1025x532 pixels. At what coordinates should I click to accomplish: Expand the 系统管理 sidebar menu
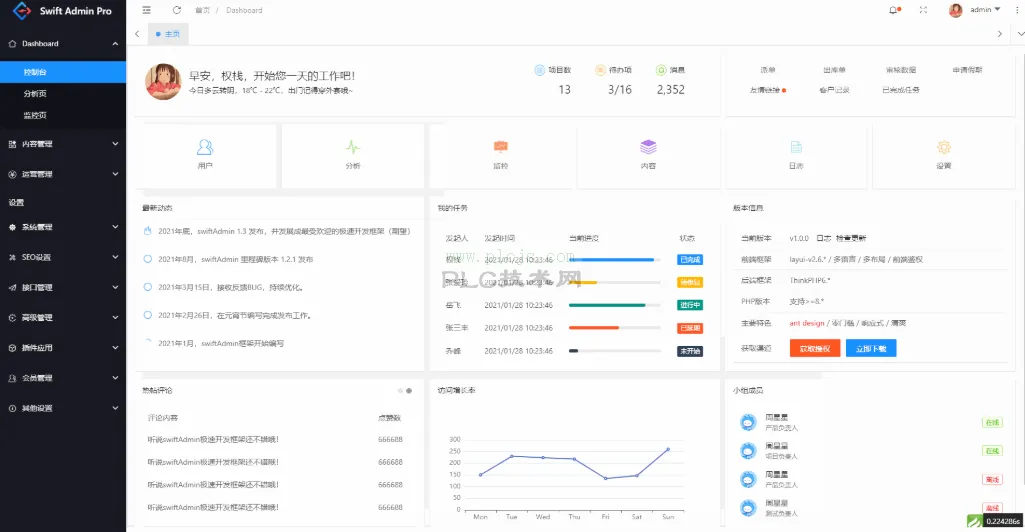pos(115,227)
